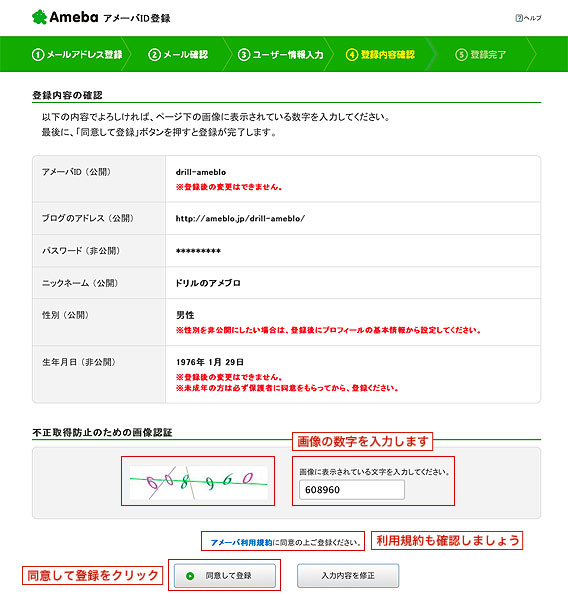
Task: Click the 入力内容を修正 button
Action: click(x=348, y=576)
